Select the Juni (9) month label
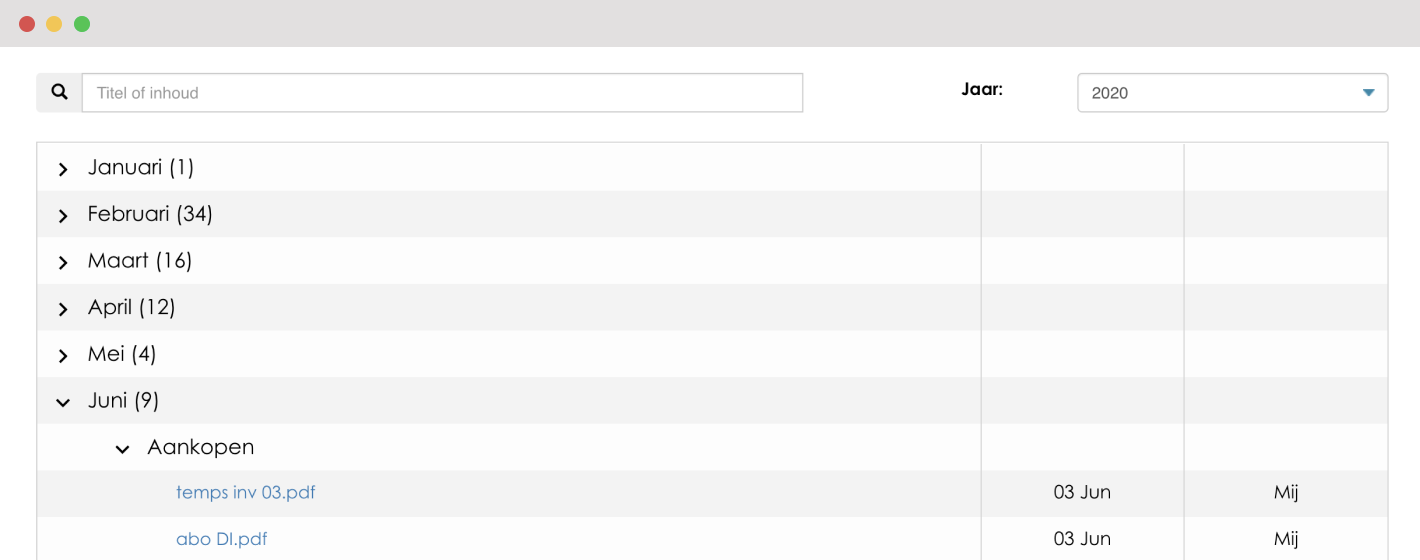The width and height of the screenshot is (1420, 560). pos(123,400)
